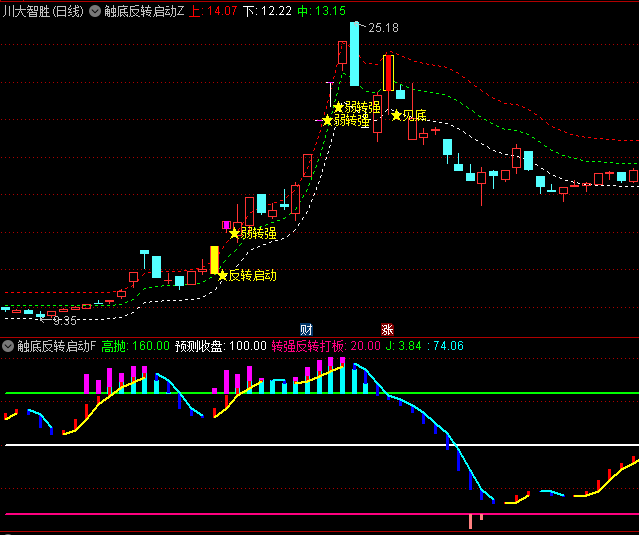The width and height of the screenshot is (639, 535).
Task: Click the 川大智胜 (日线) stock title
Action: 43,12
